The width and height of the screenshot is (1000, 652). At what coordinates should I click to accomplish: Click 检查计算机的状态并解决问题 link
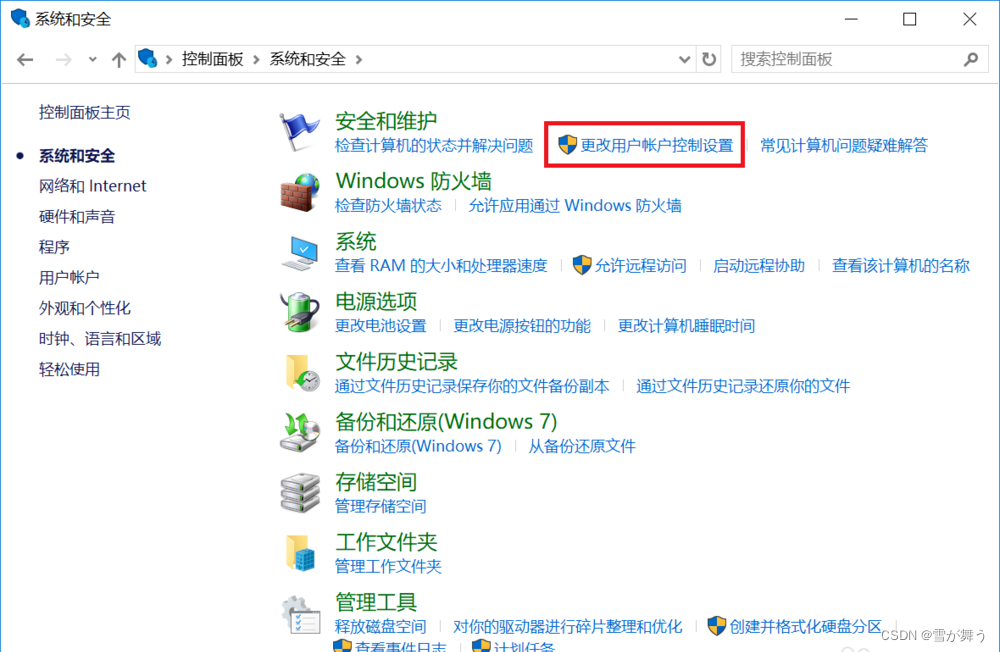coord(434,145)
